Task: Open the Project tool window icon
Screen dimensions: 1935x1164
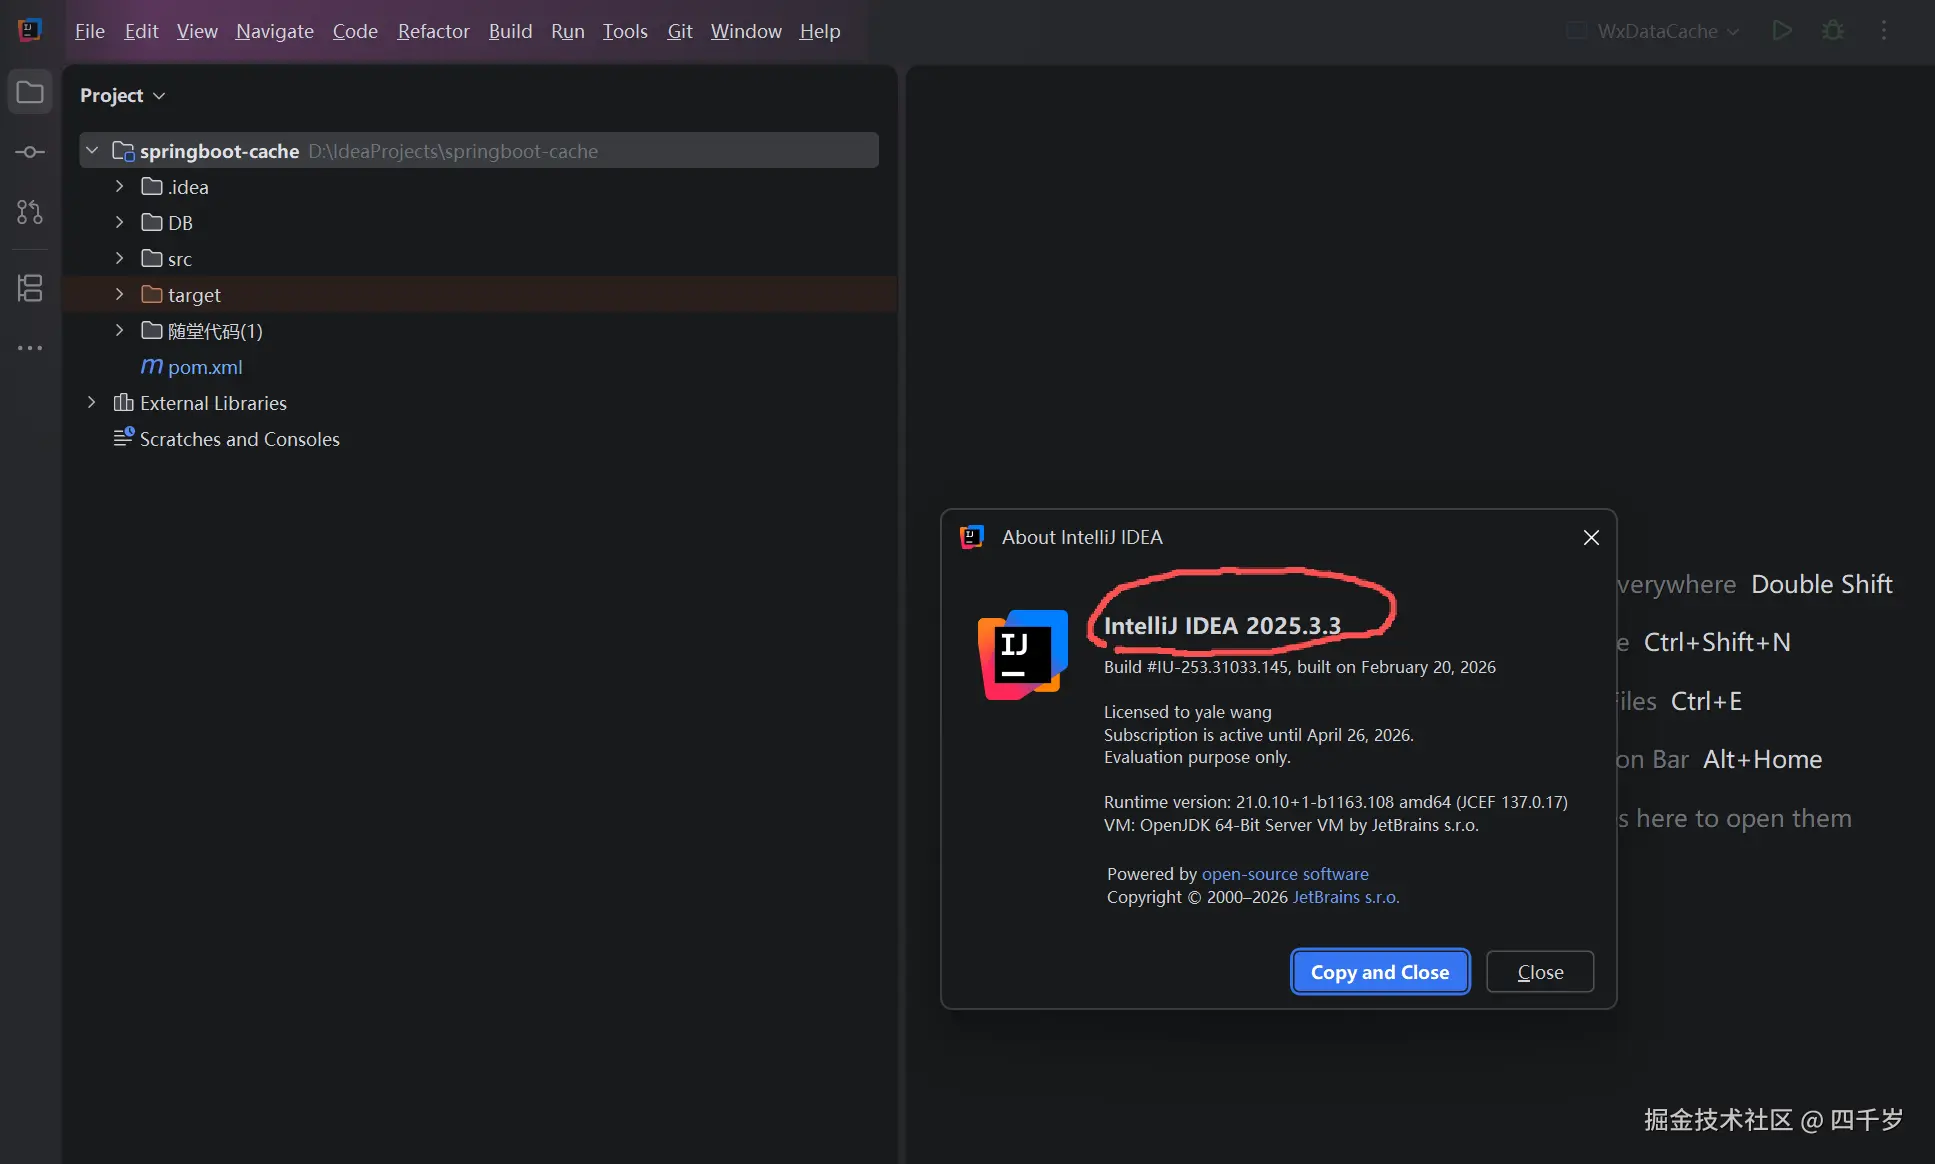Action: [x=30, y=93]
